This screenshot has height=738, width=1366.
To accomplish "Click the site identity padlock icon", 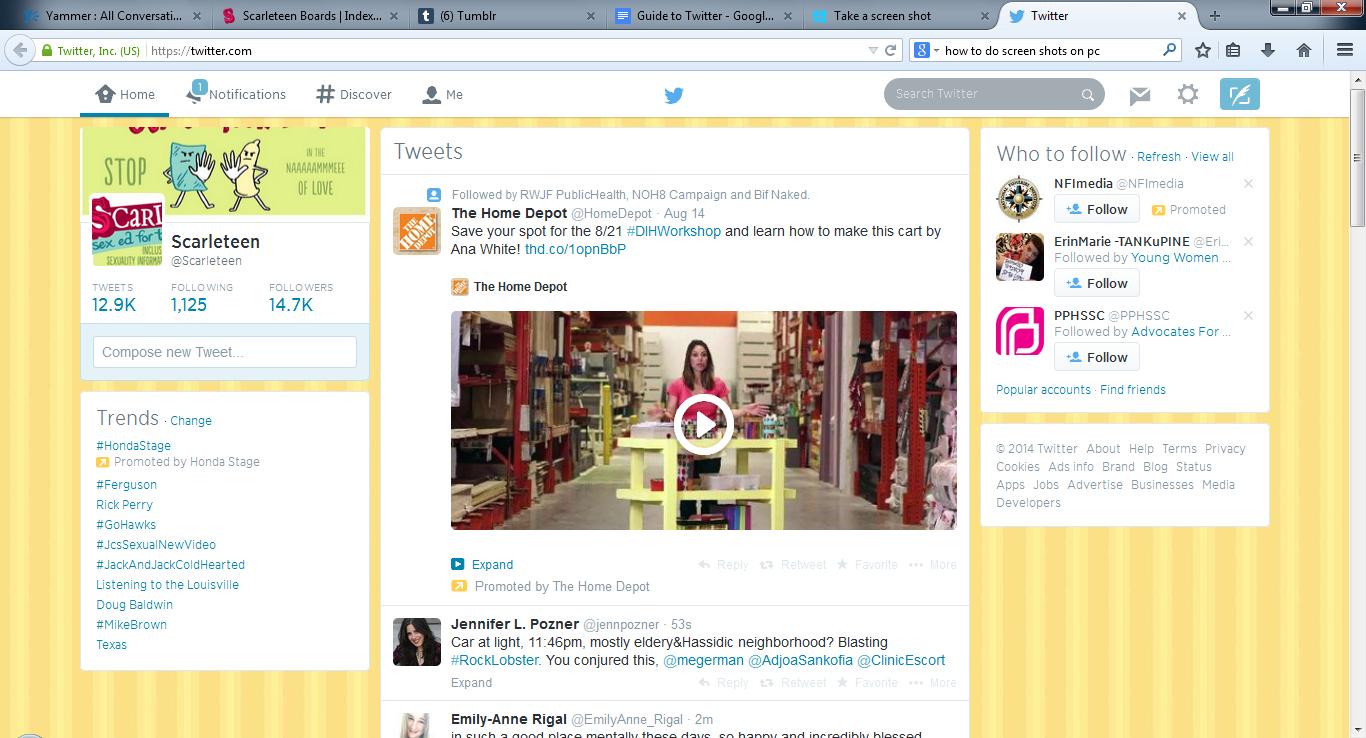I will [46, 50].
